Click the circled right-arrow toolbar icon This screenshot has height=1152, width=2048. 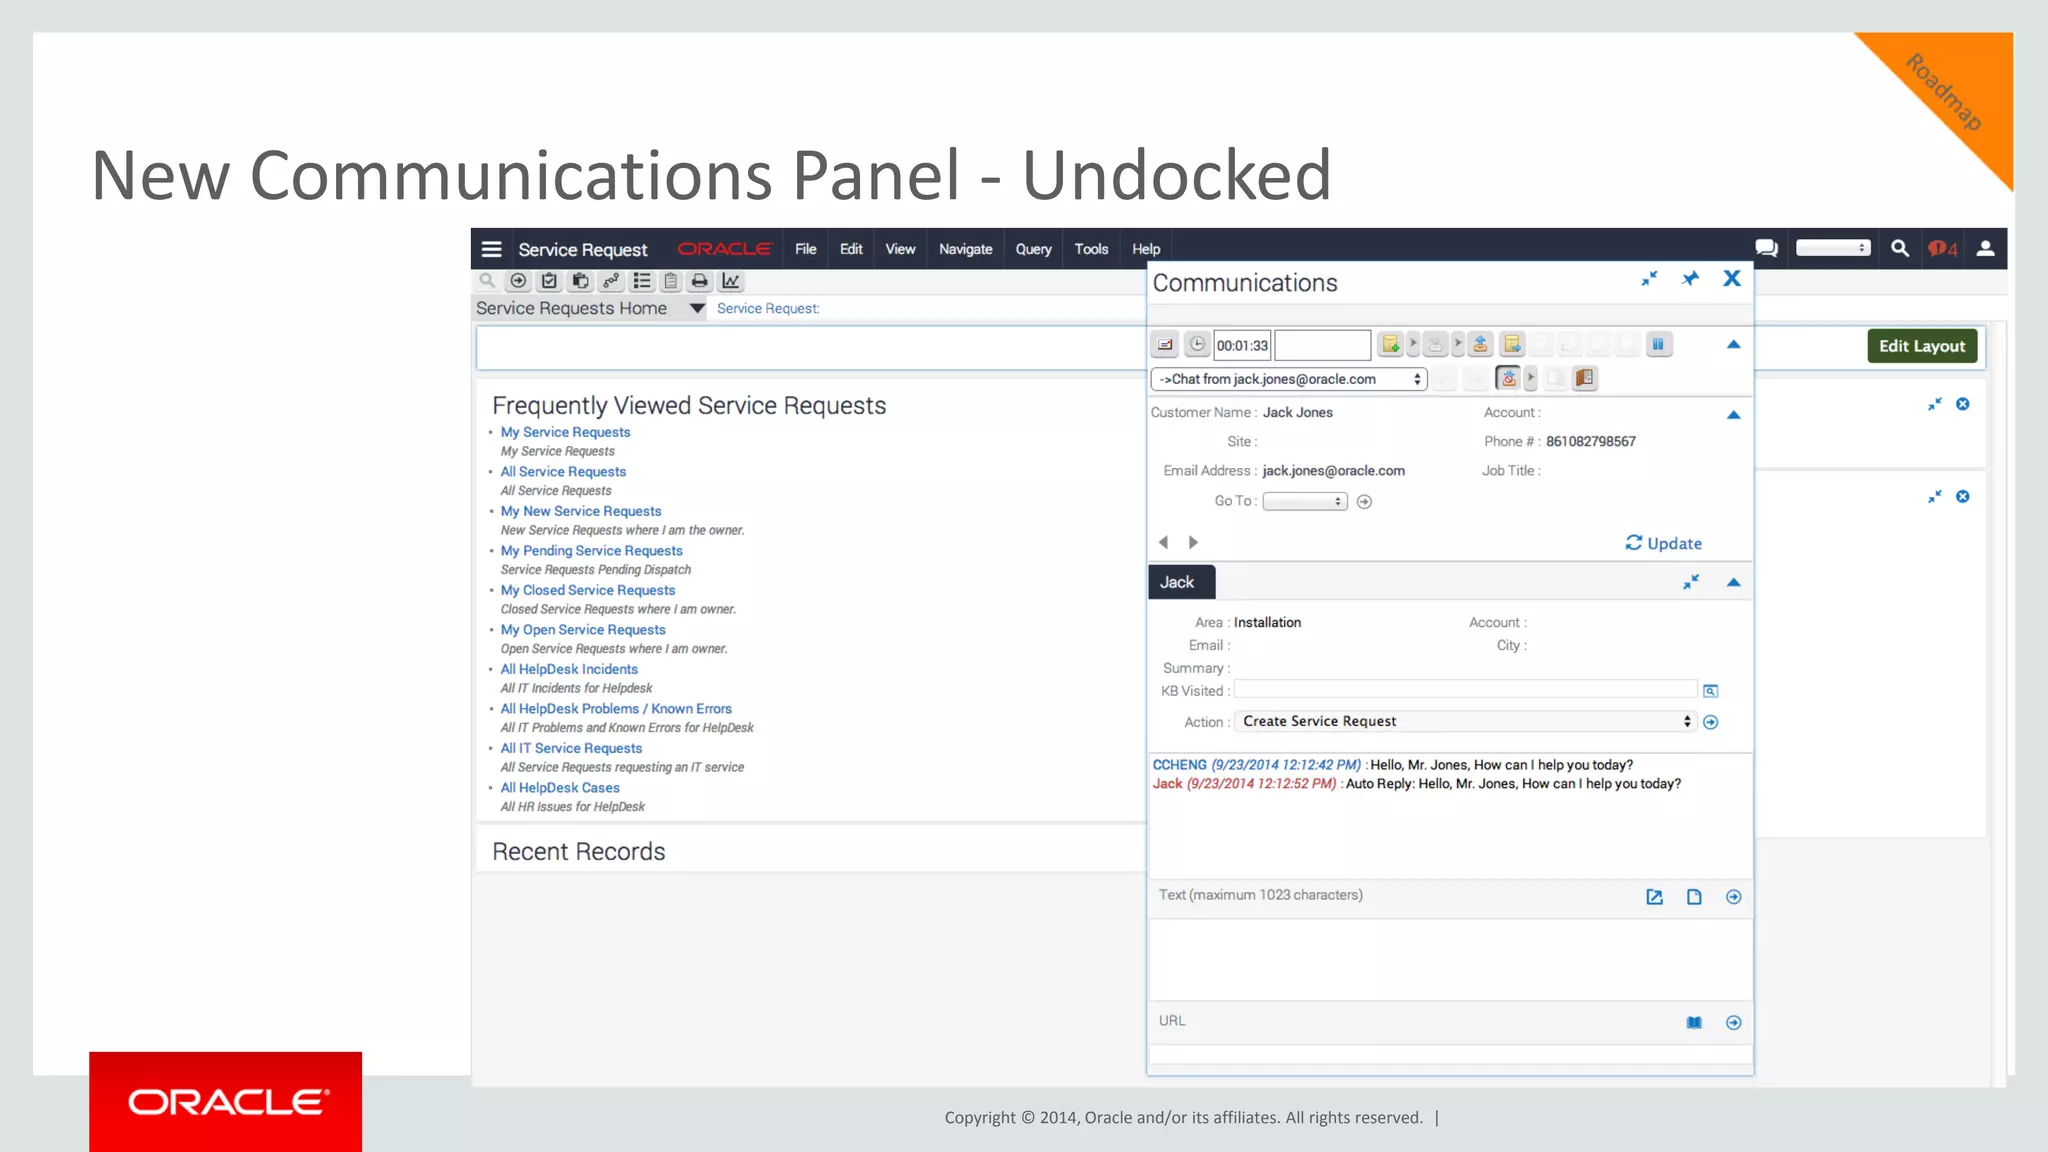(x=518, y=281)
